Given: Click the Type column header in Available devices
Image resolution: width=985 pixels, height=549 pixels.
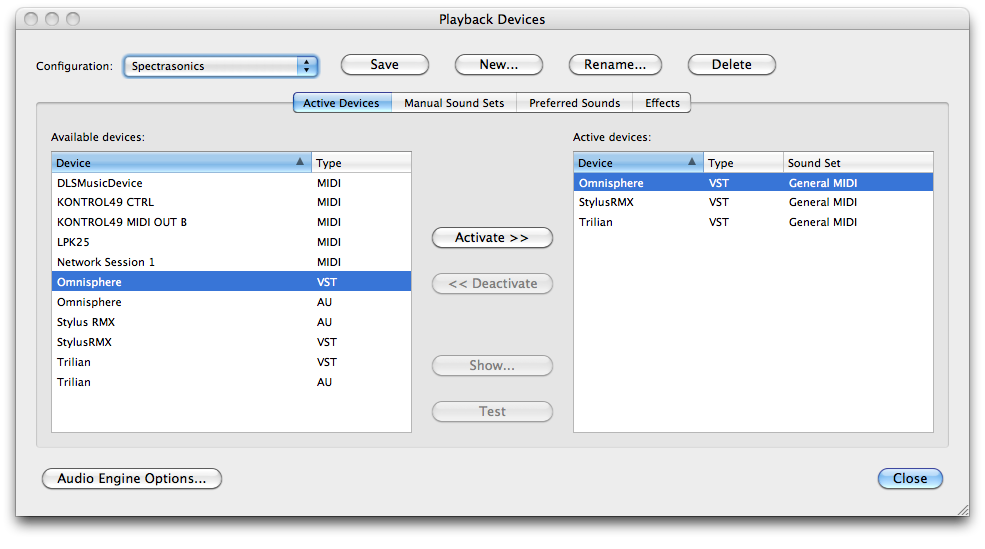Looking at the screenshot, I should tap(361, 163).
